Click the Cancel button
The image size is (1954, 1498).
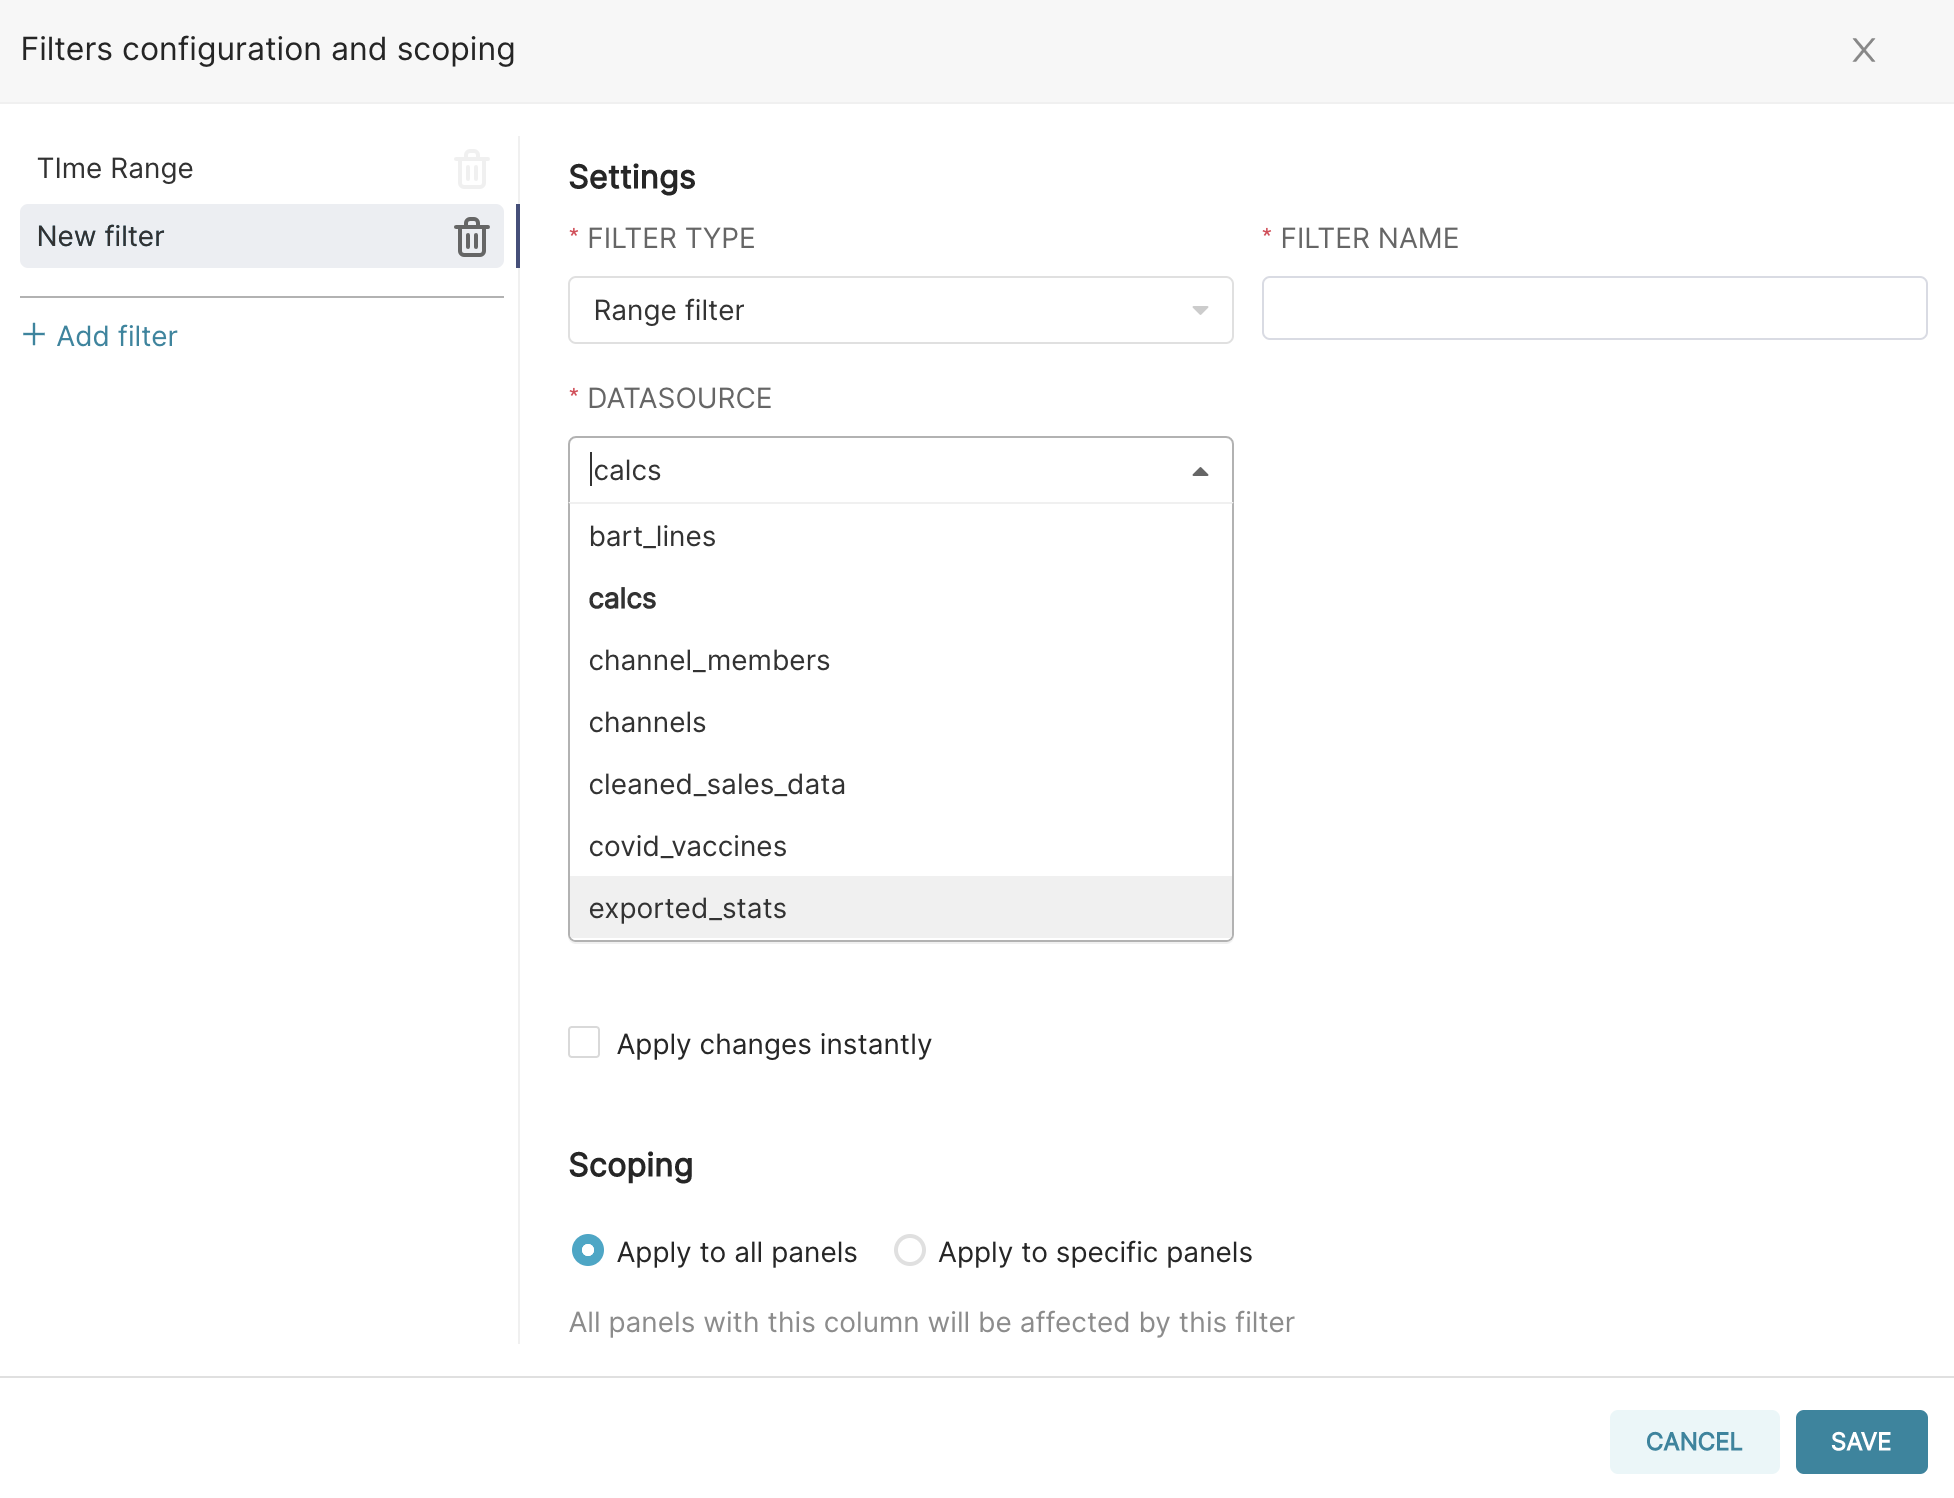tap(1693, 1441)
